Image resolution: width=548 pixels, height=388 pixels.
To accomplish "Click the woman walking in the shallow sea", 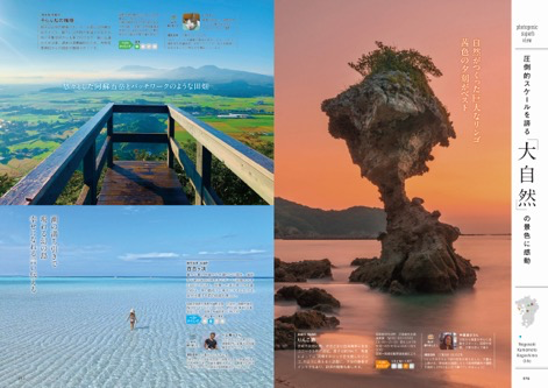I will coord(132,319).
